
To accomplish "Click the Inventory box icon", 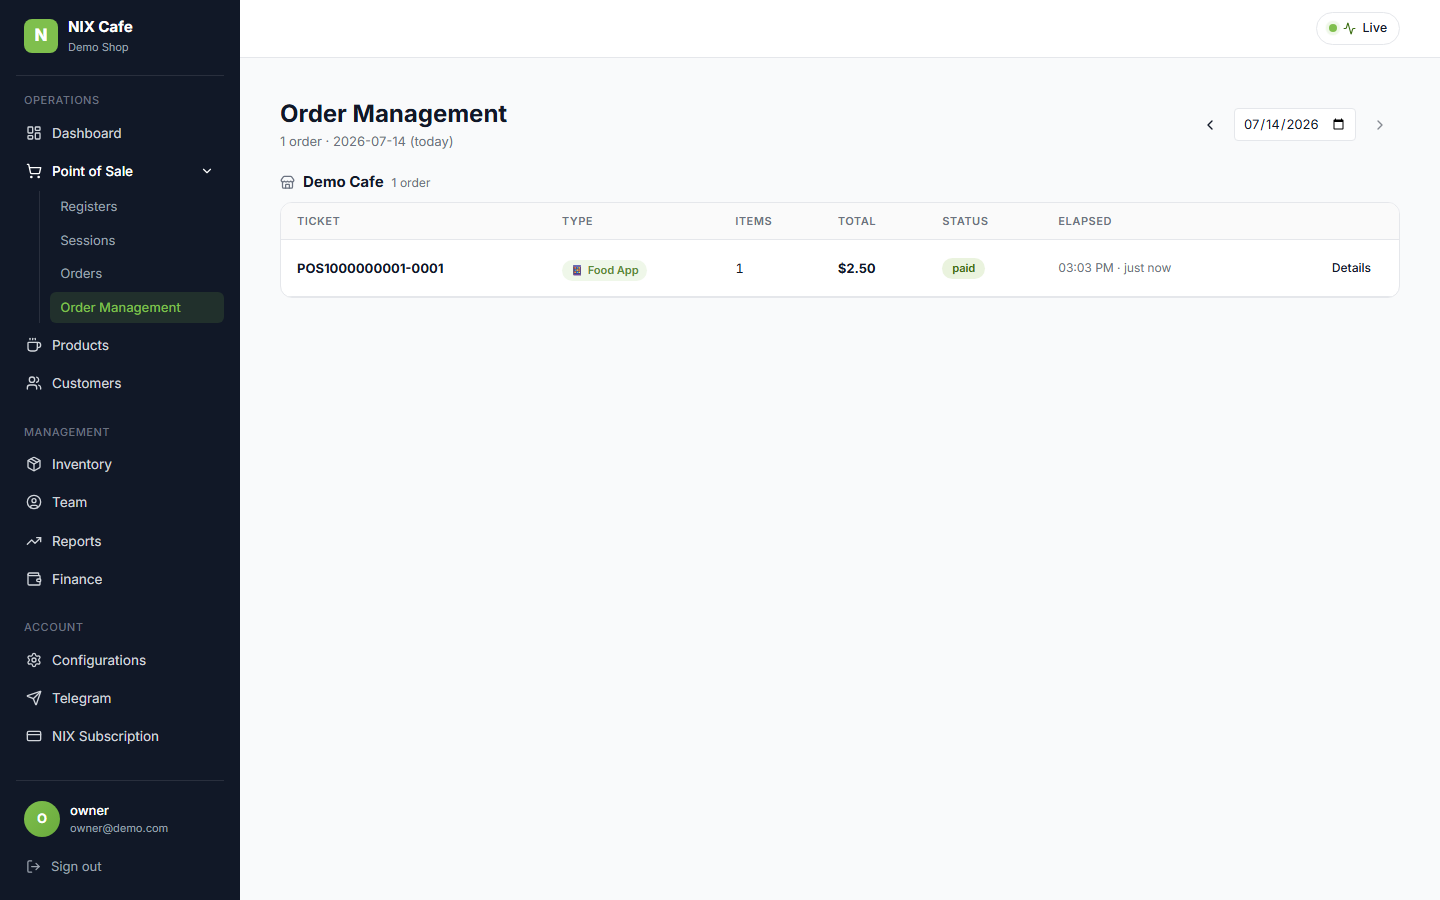I will [x=34, y=464].
